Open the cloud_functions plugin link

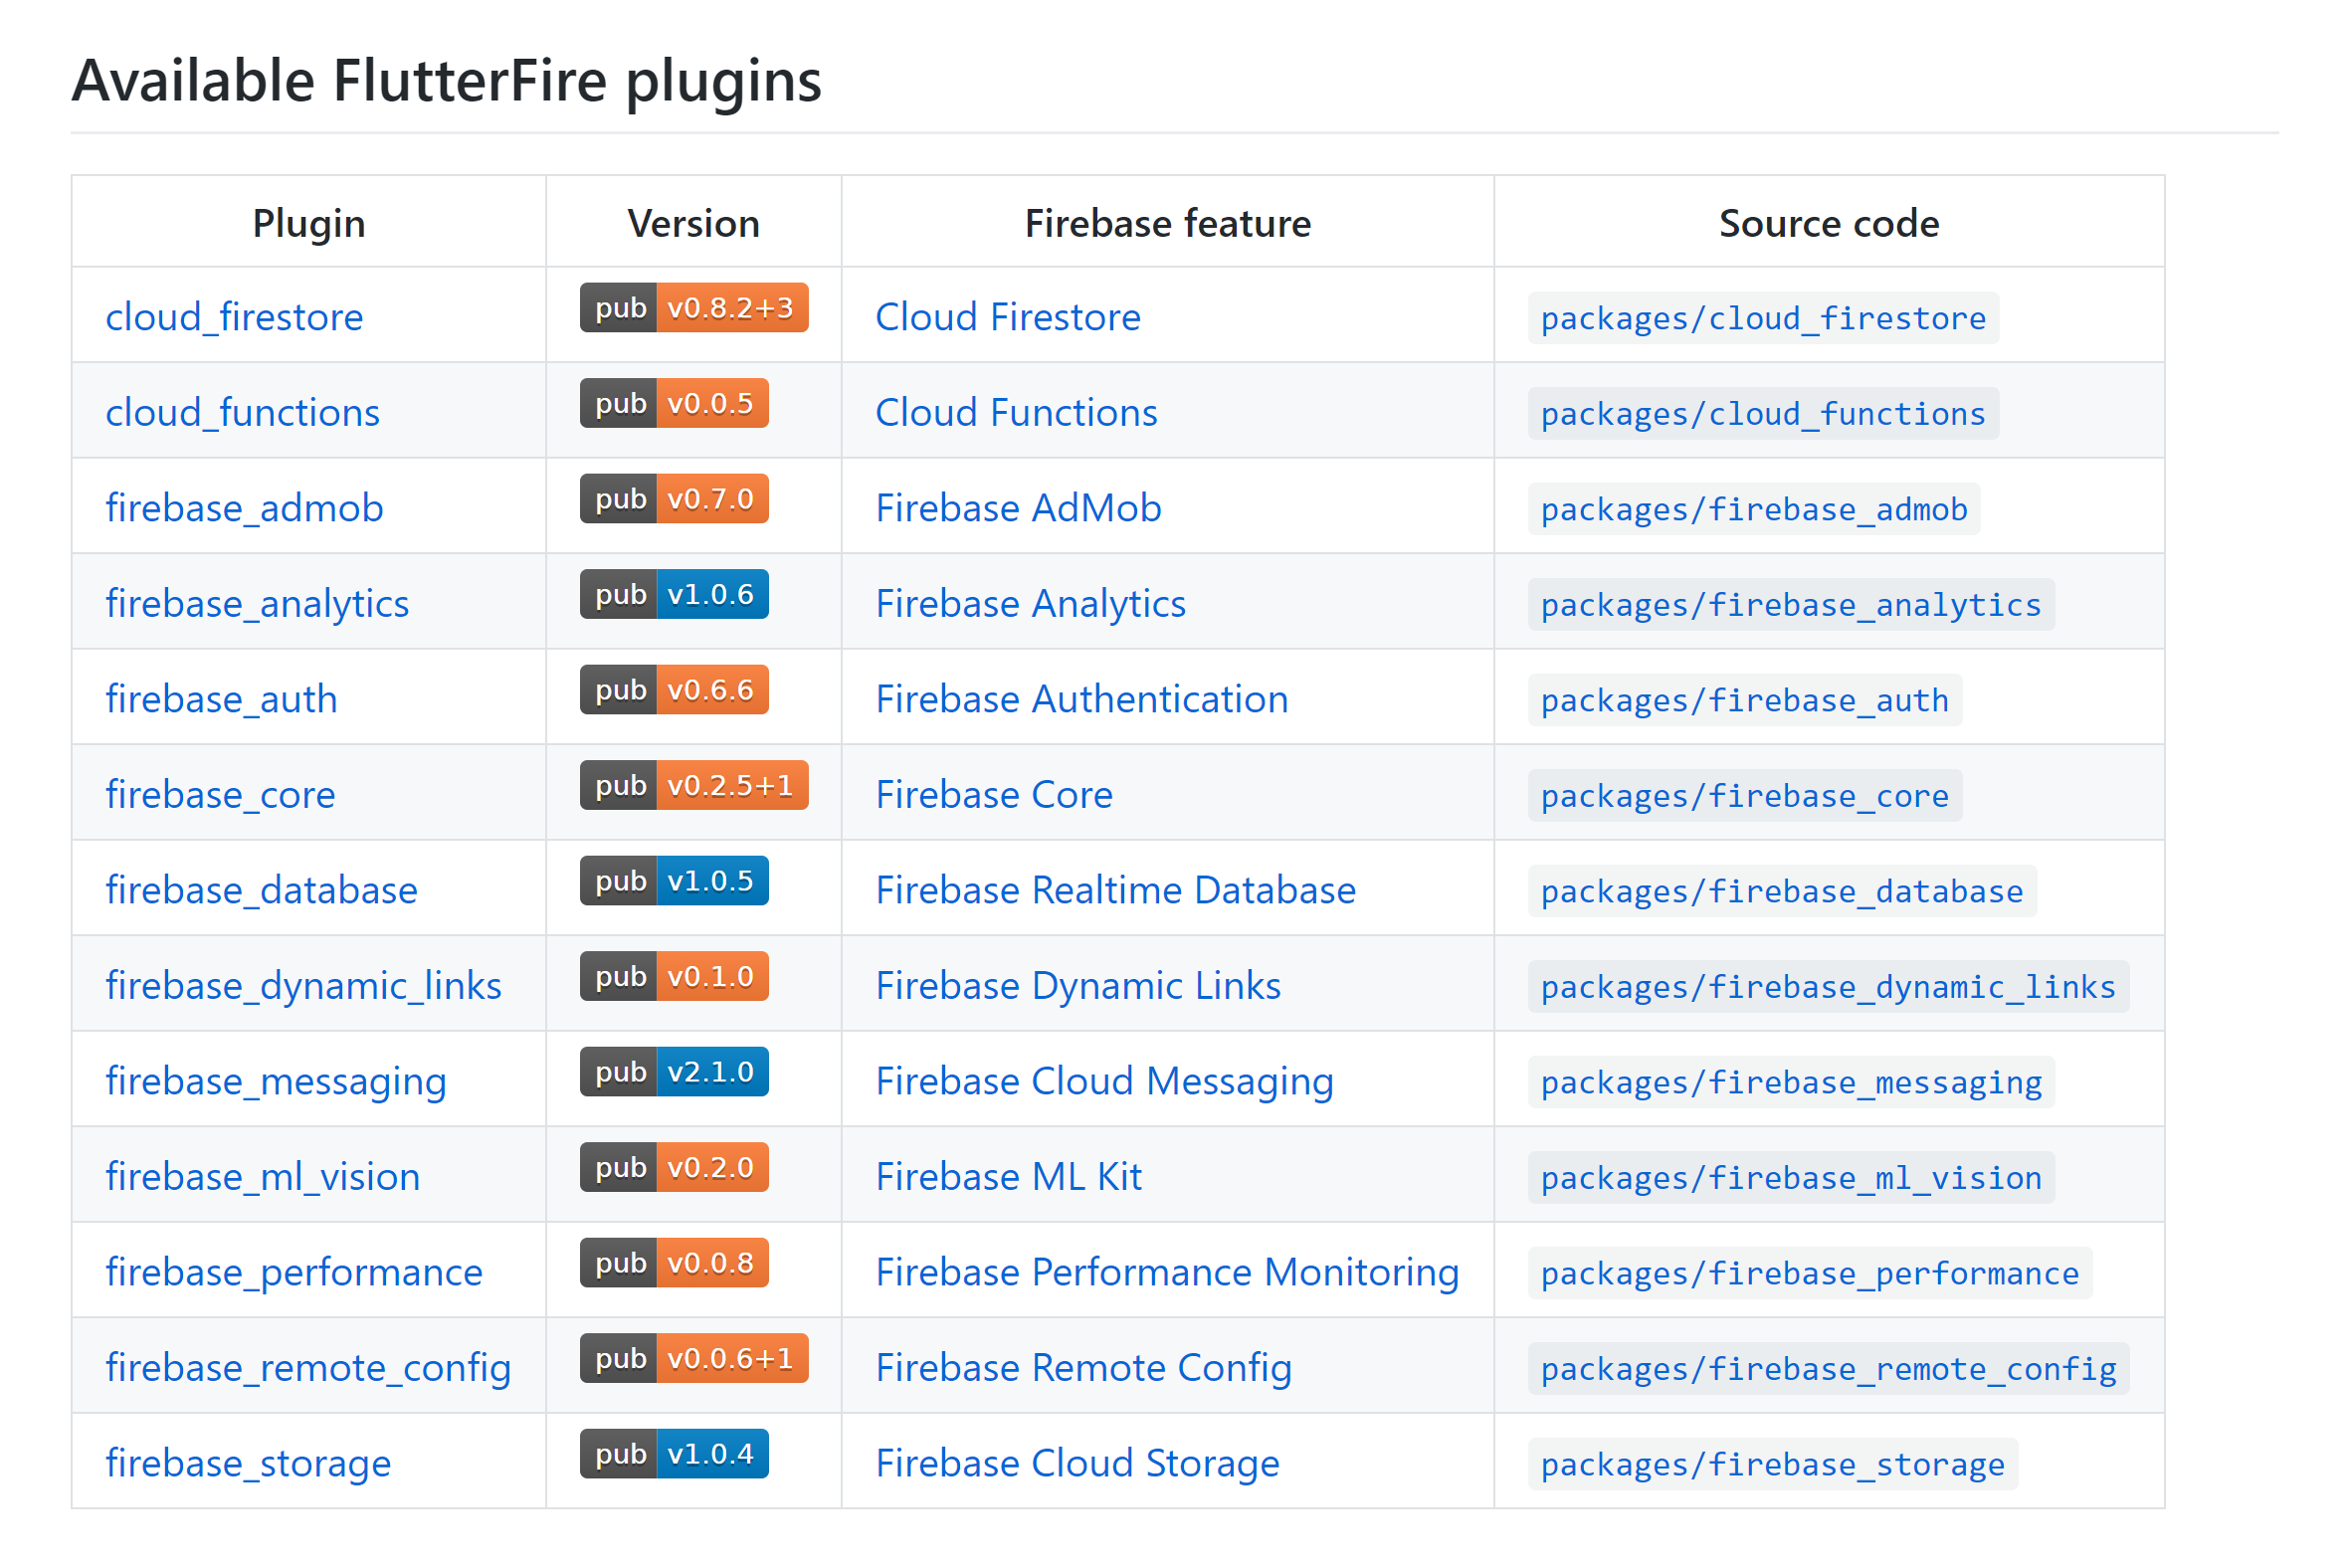(x=242, y=413)
